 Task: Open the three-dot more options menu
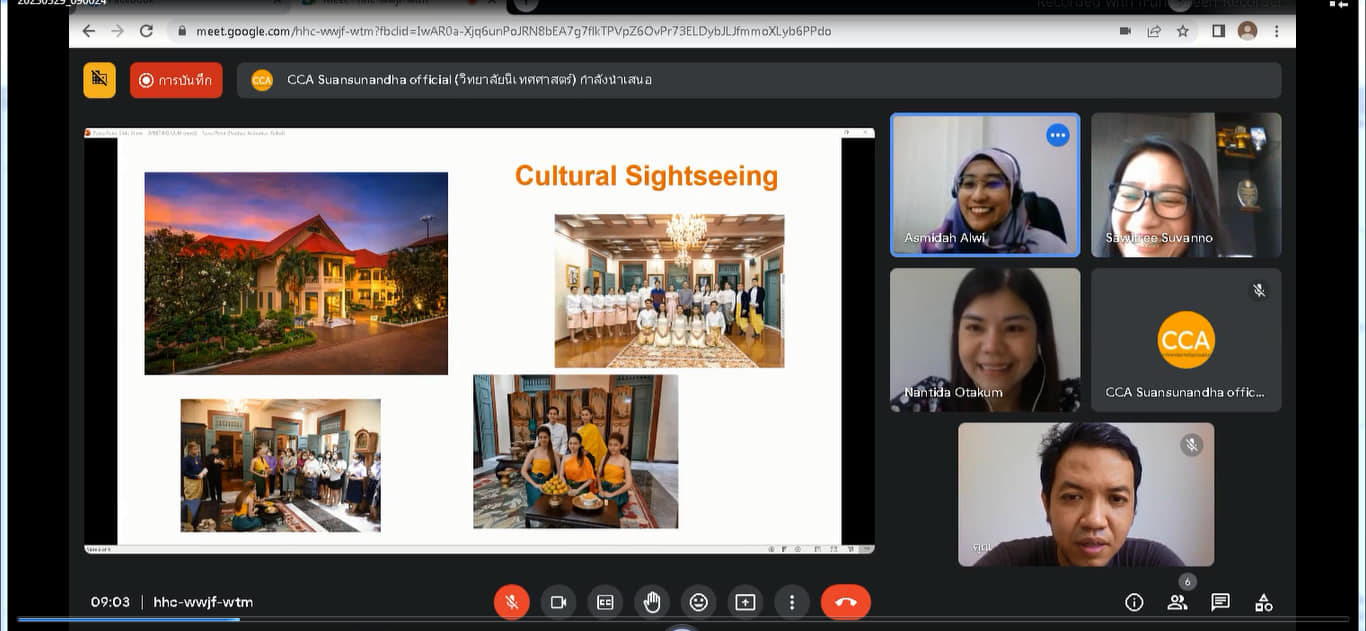click(x=792, y=602)
